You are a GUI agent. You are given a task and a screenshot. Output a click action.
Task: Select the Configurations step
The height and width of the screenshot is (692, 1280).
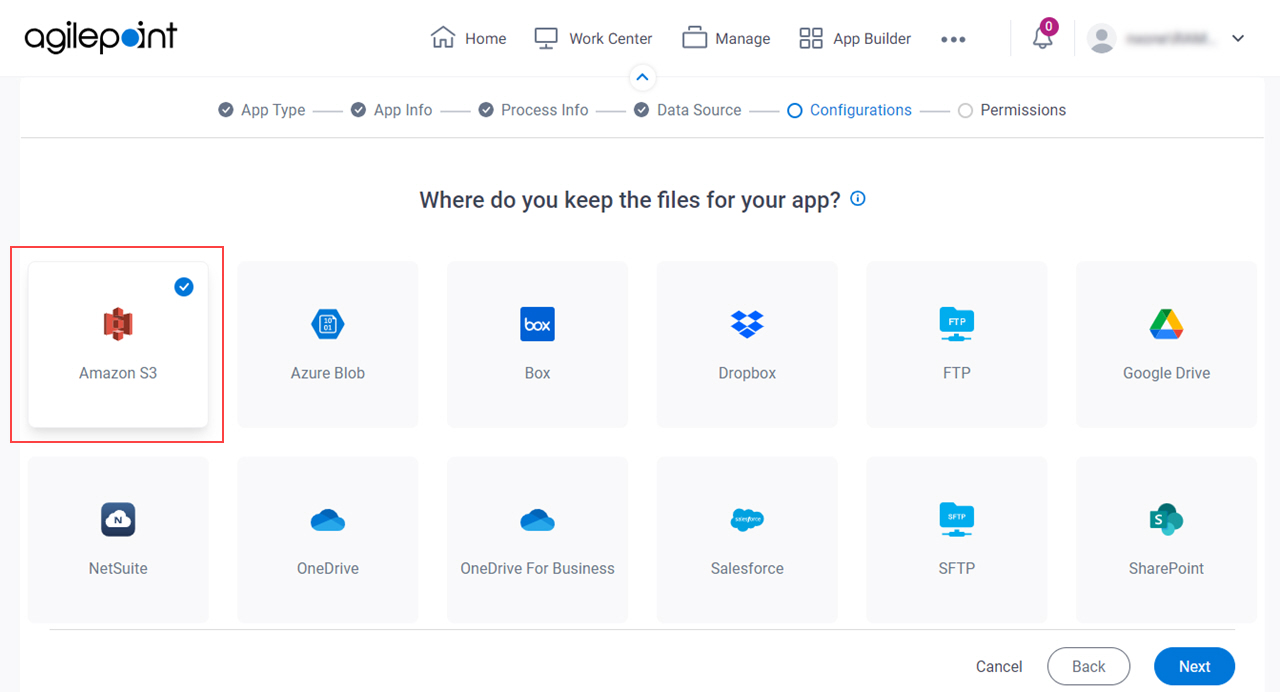tap(850, 110)
